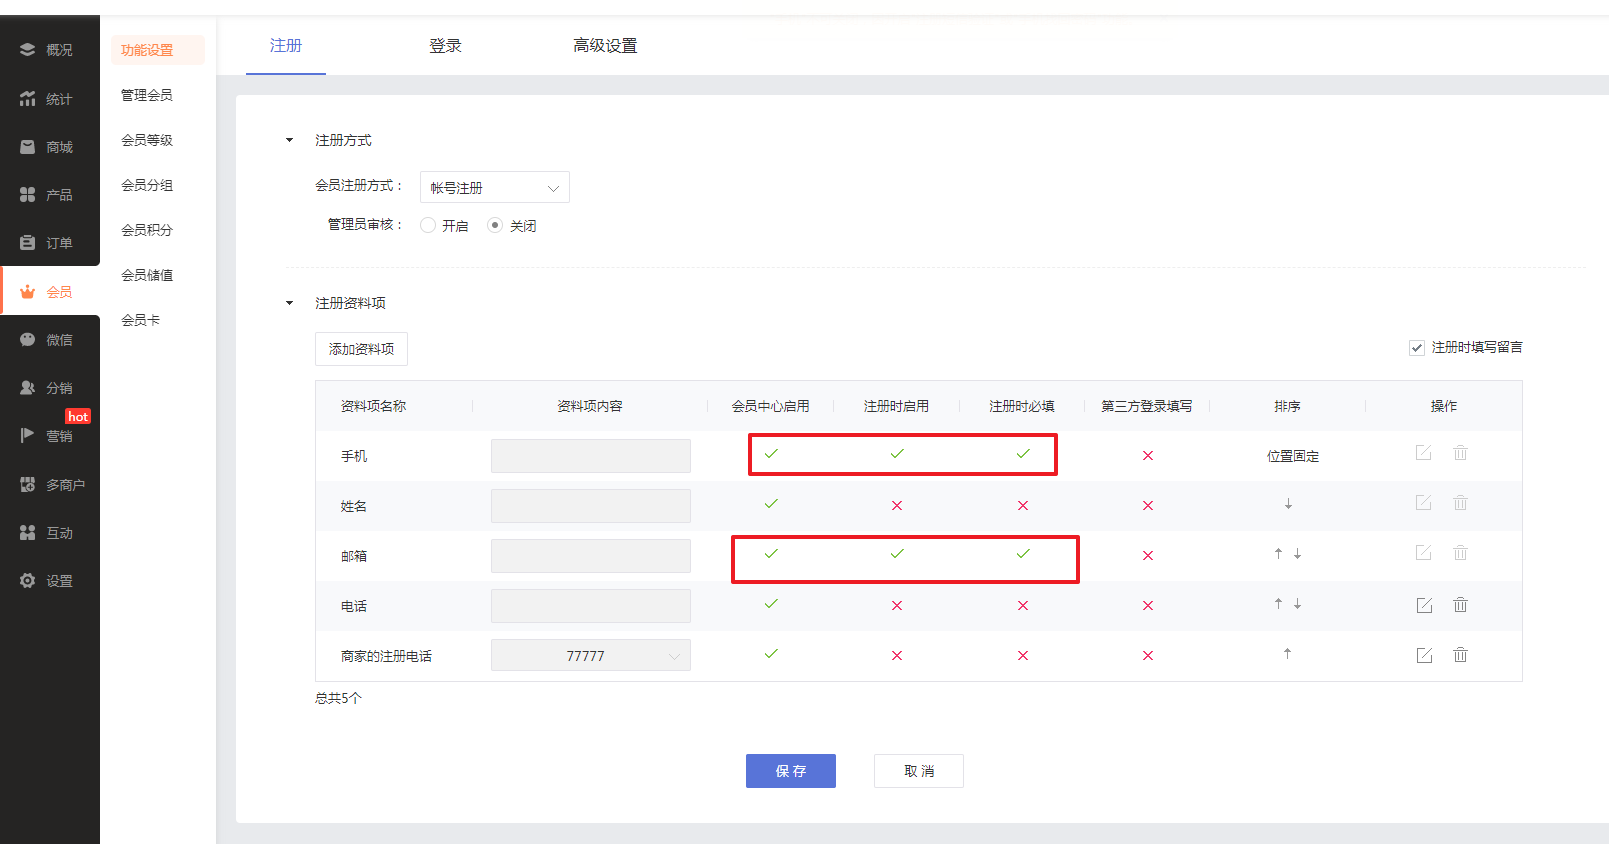1609x844 pixels.
Task: Open 会员积分 in the submenu
Action: coord(147,230)
